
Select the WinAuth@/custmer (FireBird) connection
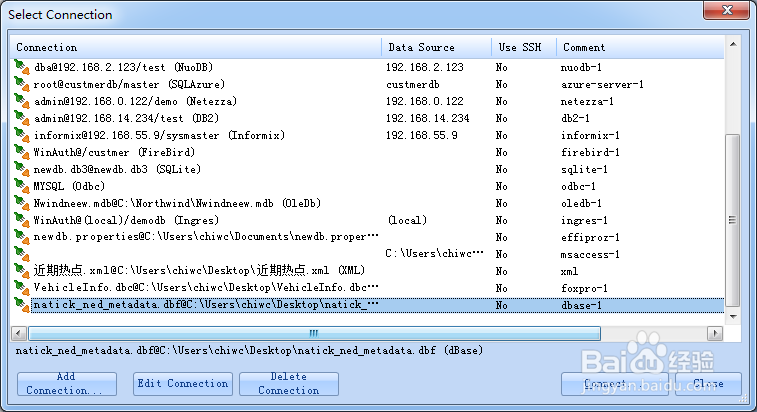[114, 152]
